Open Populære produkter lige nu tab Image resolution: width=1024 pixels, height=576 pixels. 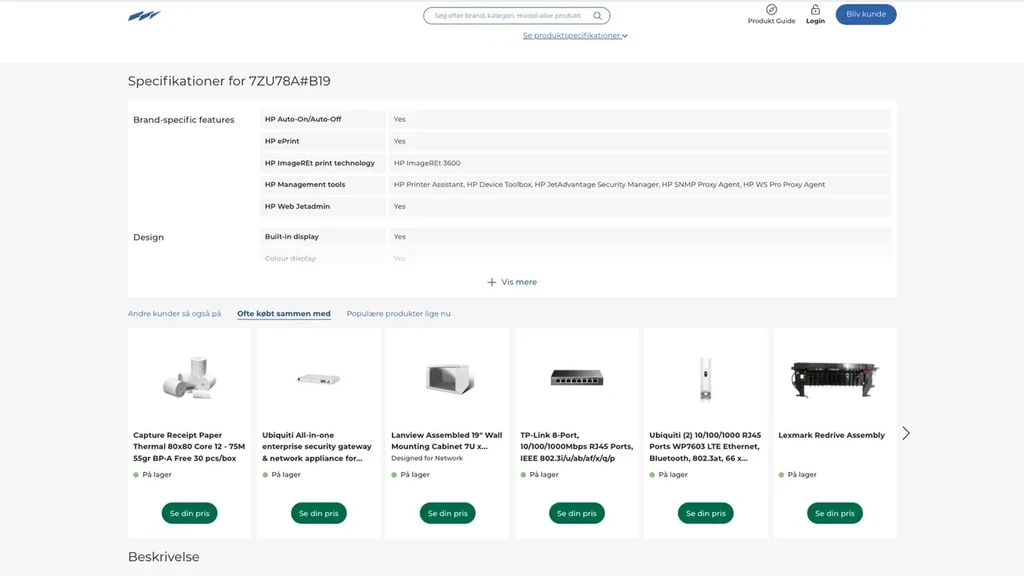pos(398,313)
